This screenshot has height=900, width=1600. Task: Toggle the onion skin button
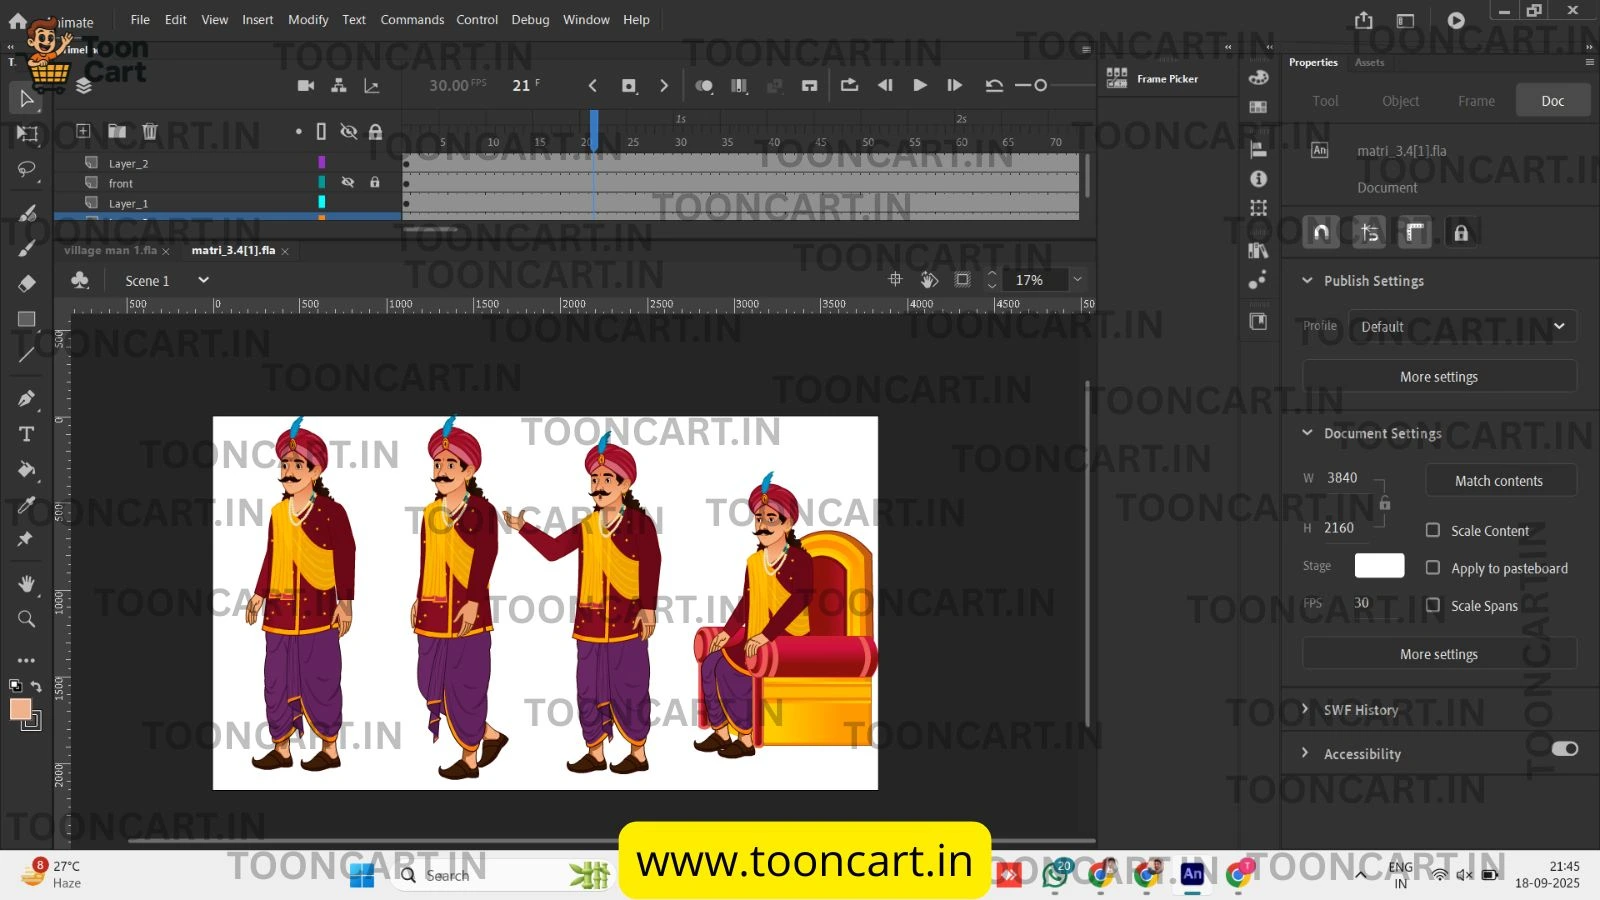[x=704, y=86]
